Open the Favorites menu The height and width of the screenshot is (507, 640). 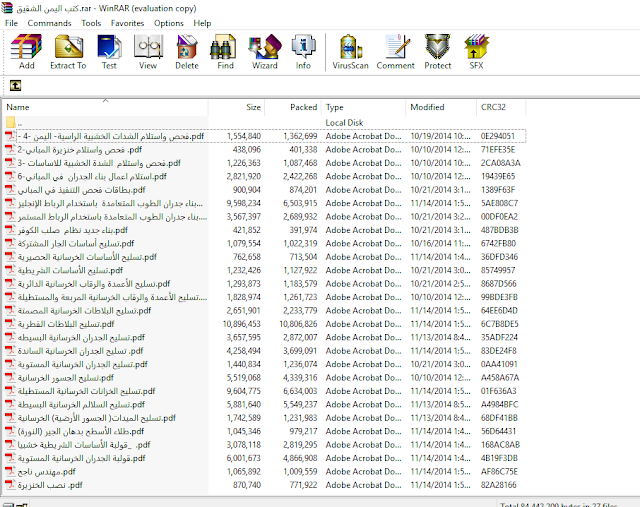point(127,23)
